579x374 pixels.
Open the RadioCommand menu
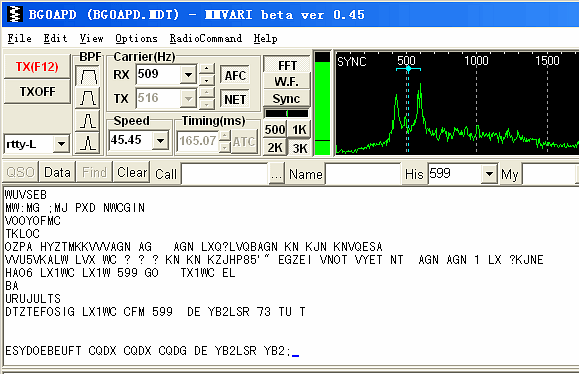206,38
